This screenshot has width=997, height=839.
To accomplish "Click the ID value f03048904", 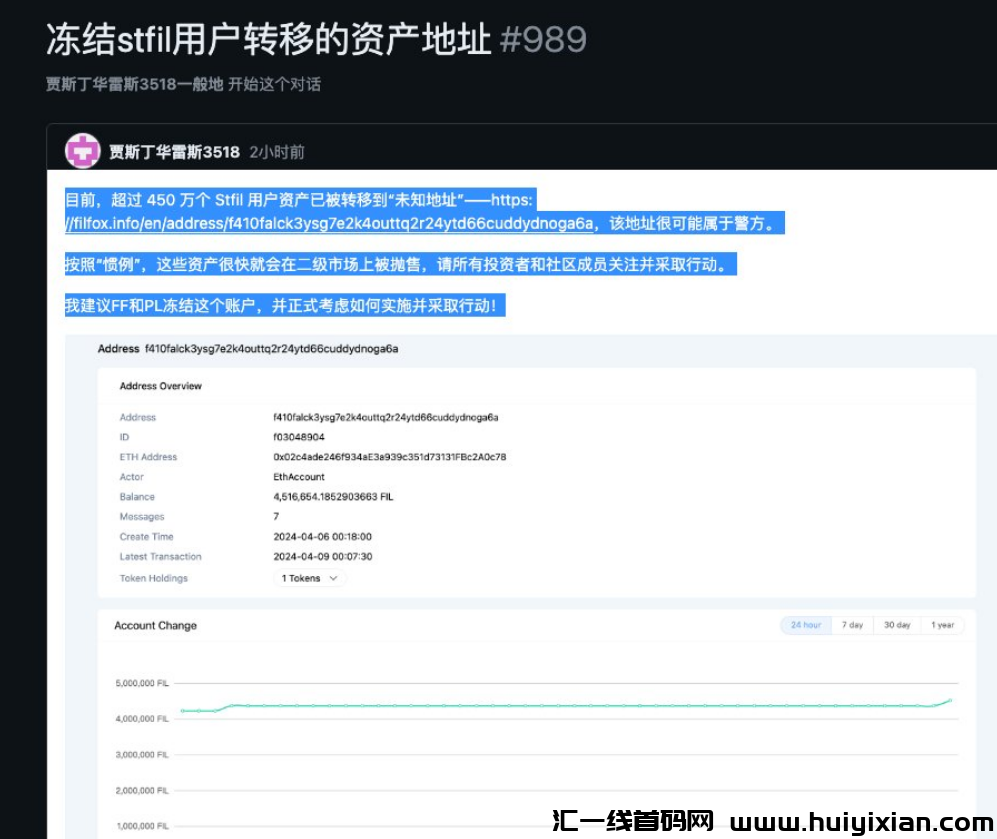I will 297,437.
